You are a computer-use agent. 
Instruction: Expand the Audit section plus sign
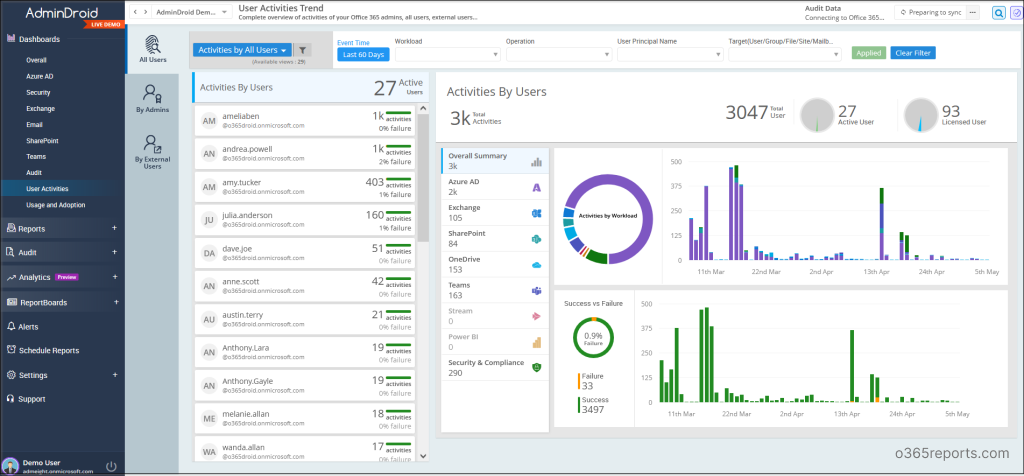coord(114,252)
